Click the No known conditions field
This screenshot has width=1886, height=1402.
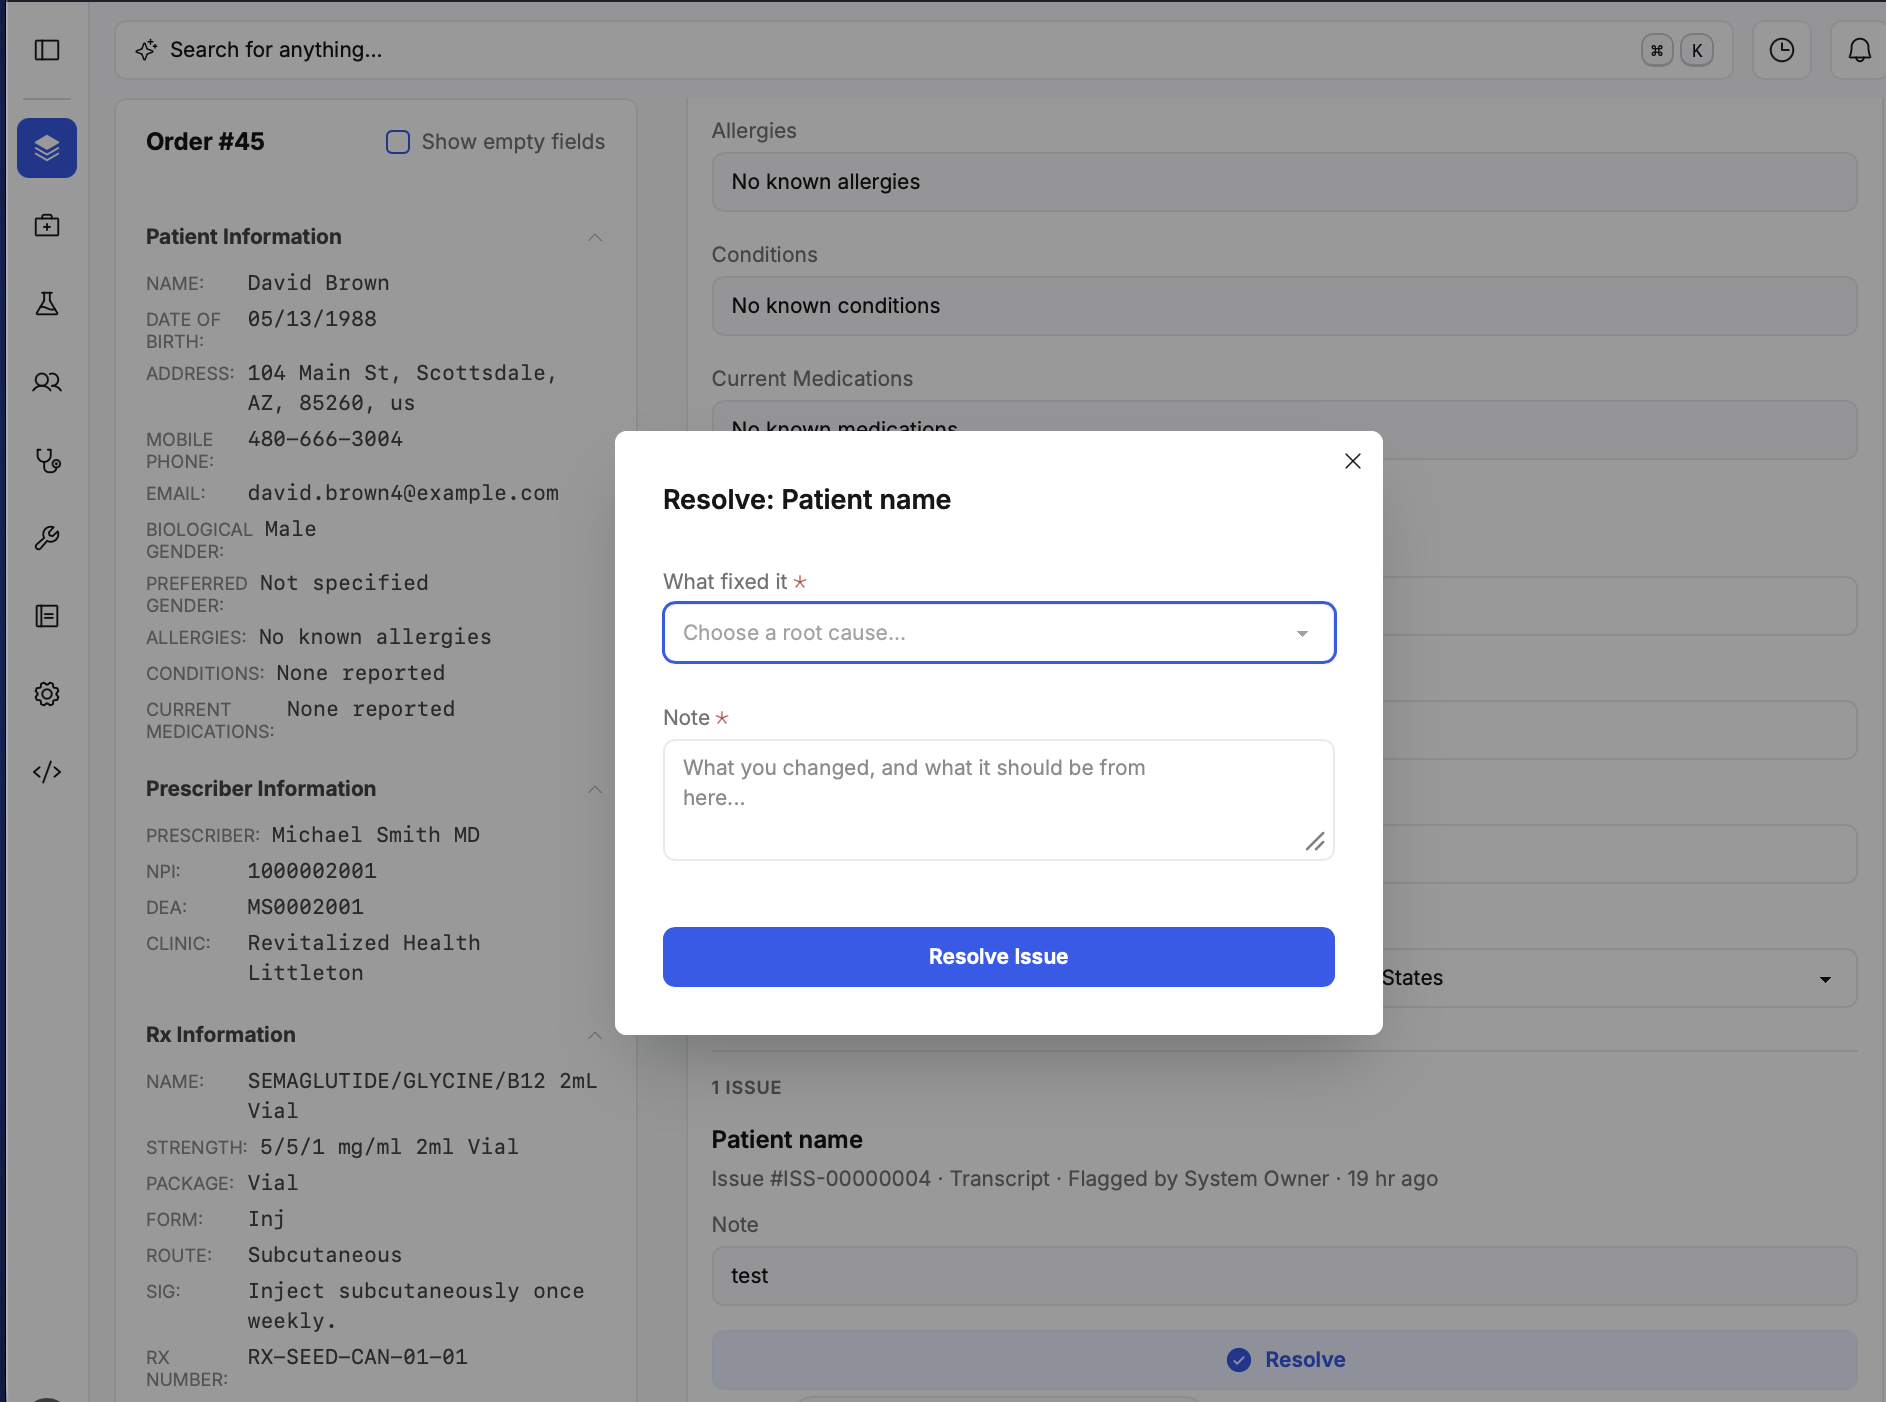click(x=1284, y=306)
